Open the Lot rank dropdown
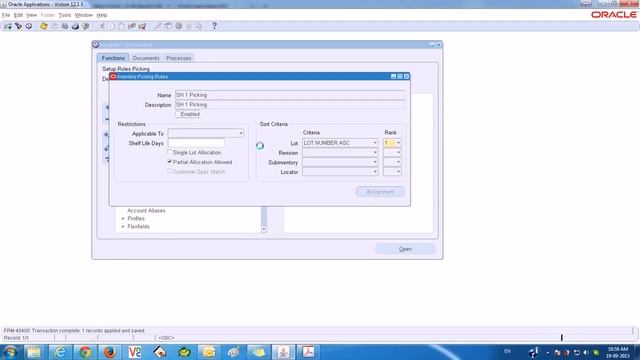 coord(398,143)
